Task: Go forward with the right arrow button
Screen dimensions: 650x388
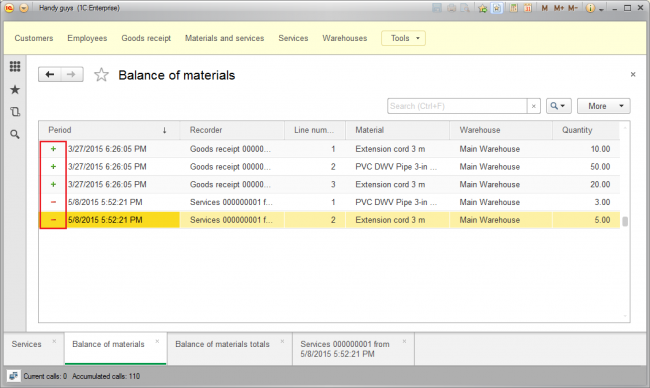Action: tap(72, 75)
